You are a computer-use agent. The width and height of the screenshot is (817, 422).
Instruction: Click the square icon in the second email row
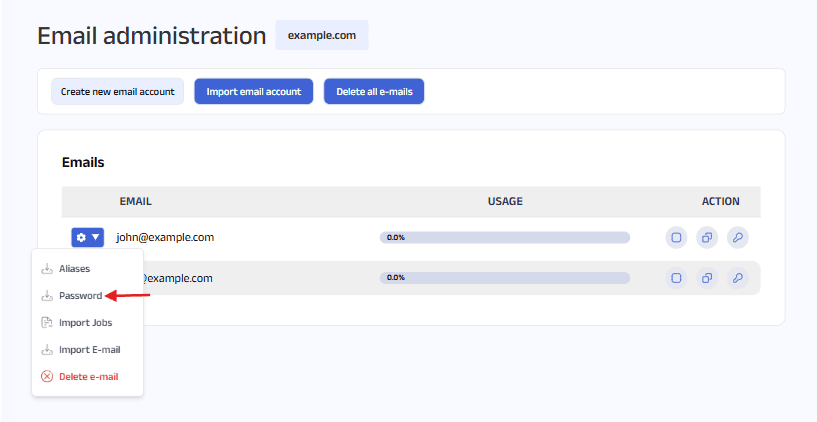pyautogui.click(x=676, y=278)
